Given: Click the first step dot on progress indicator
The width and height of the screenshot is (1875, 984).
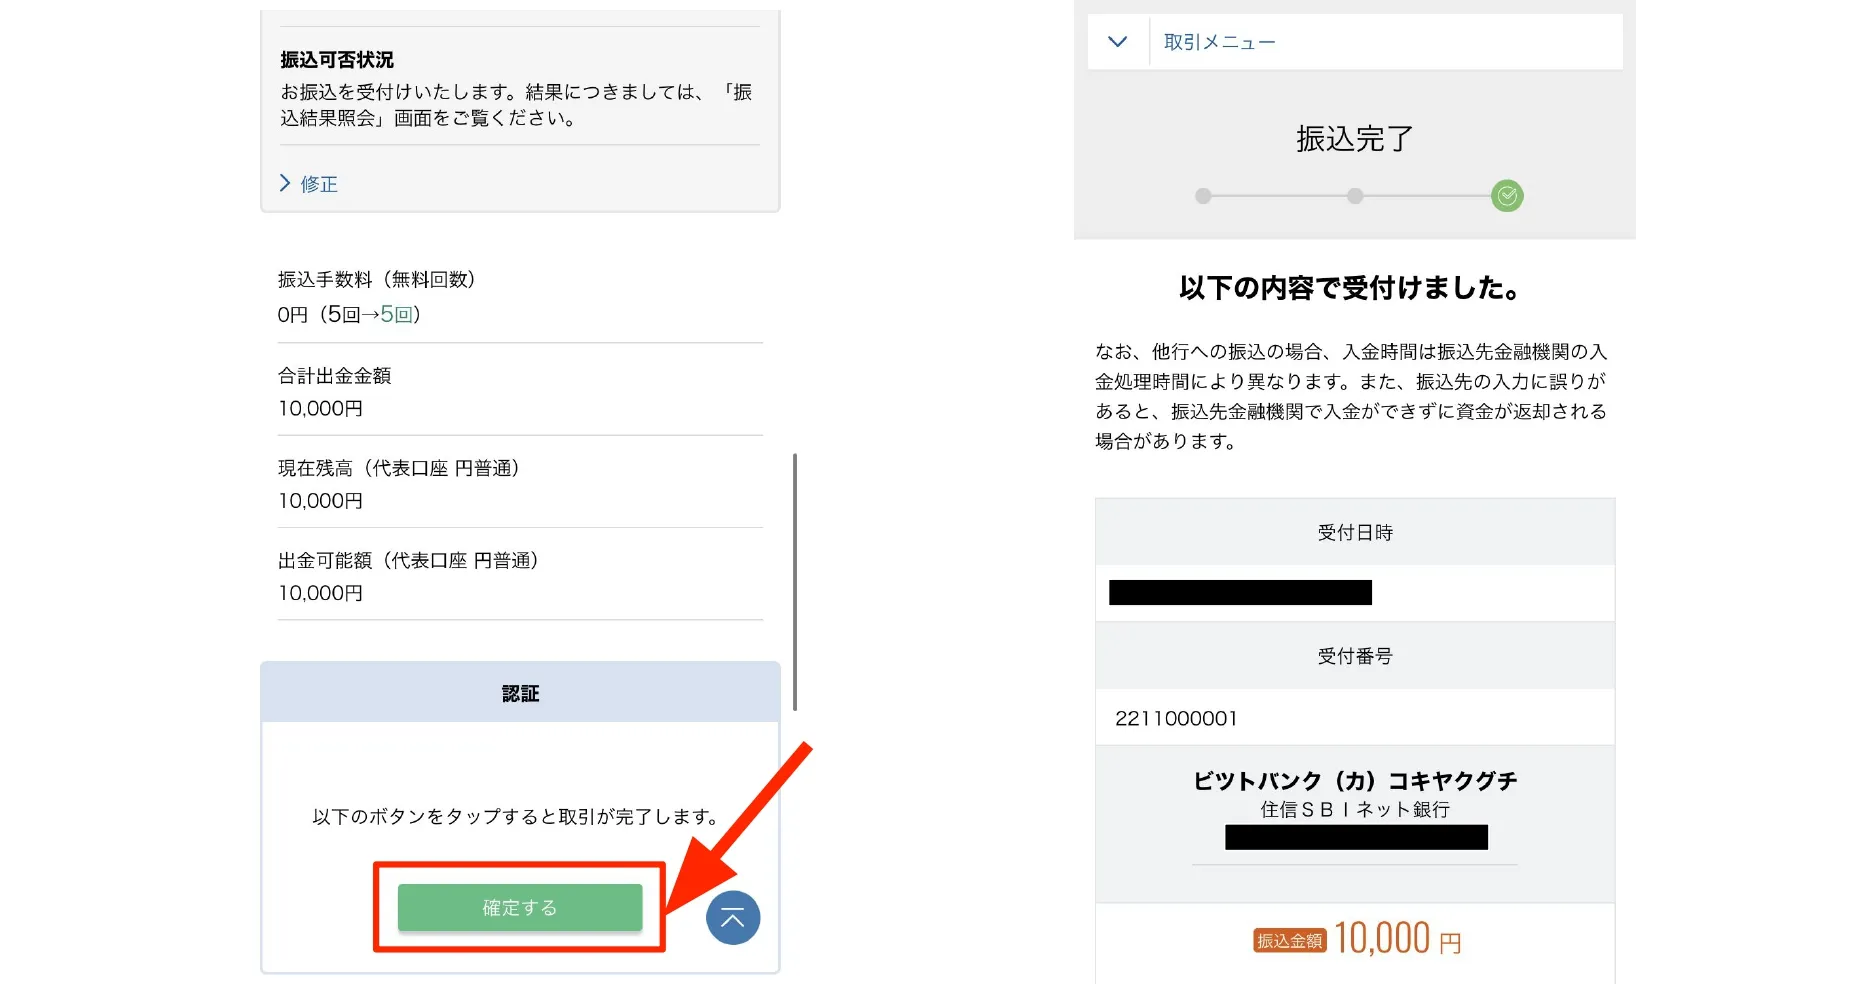Looking at the screenshot, I should [1202, 196].
